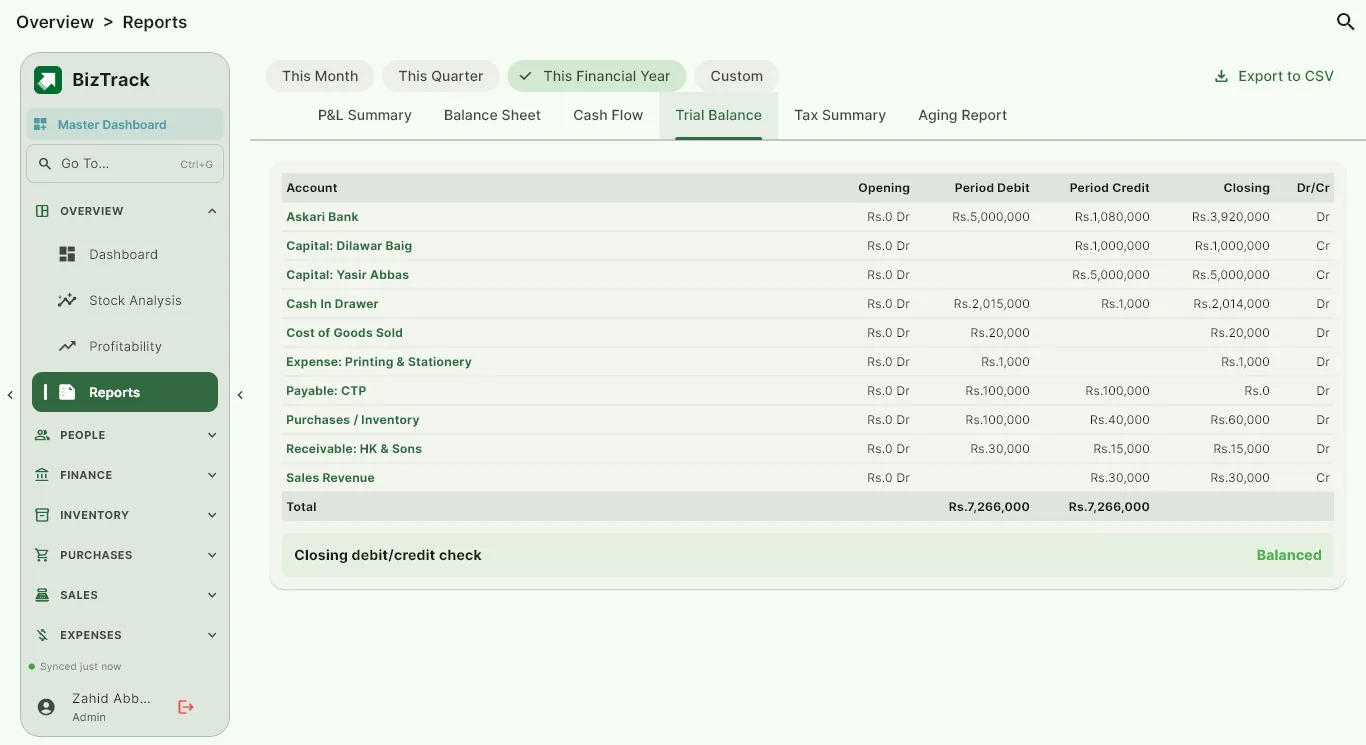Image resolution: width=1366 pixels, height=745 pixels.
Task: Select the This Month period filter
Action: tap(320, 76)
